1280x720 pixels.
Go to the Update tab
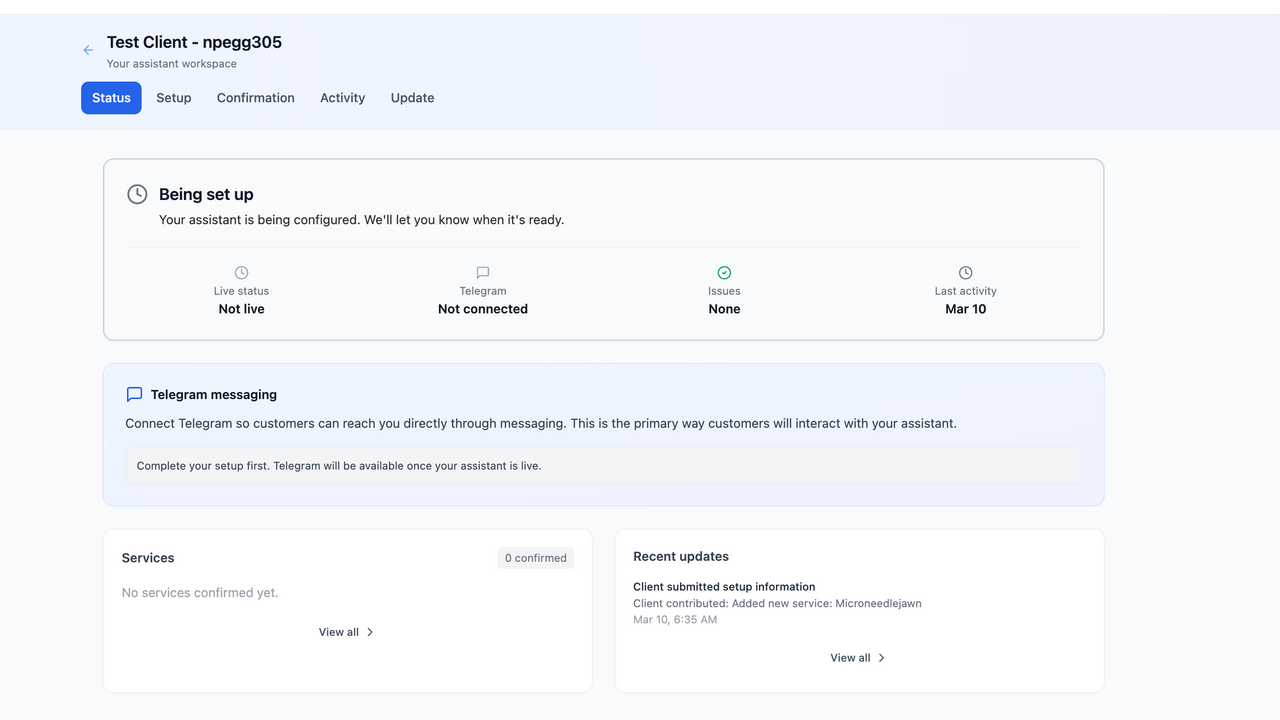tap(412, 98)
